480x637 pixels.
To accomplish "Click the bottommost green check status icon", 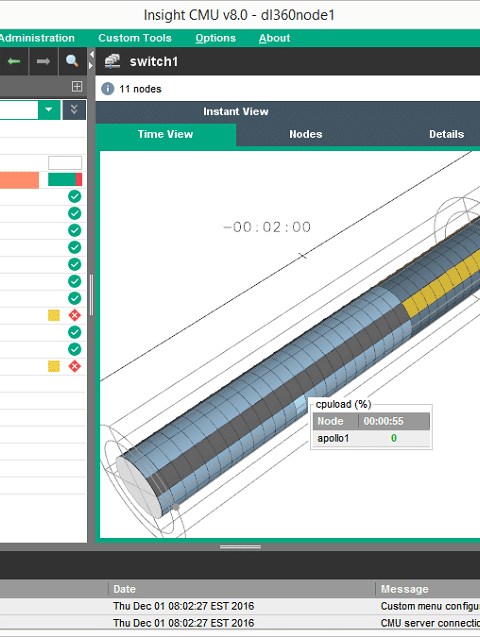I will 74,349.
